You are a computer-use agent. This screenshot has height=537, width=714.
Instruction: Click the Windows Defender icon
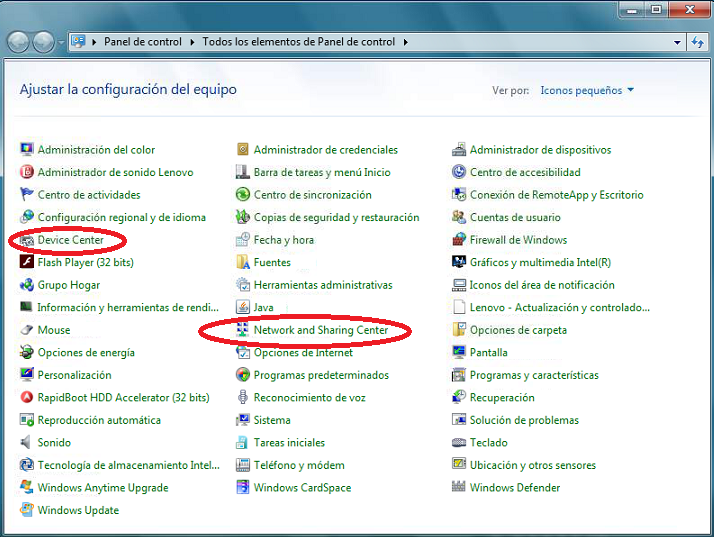[459, 487]
